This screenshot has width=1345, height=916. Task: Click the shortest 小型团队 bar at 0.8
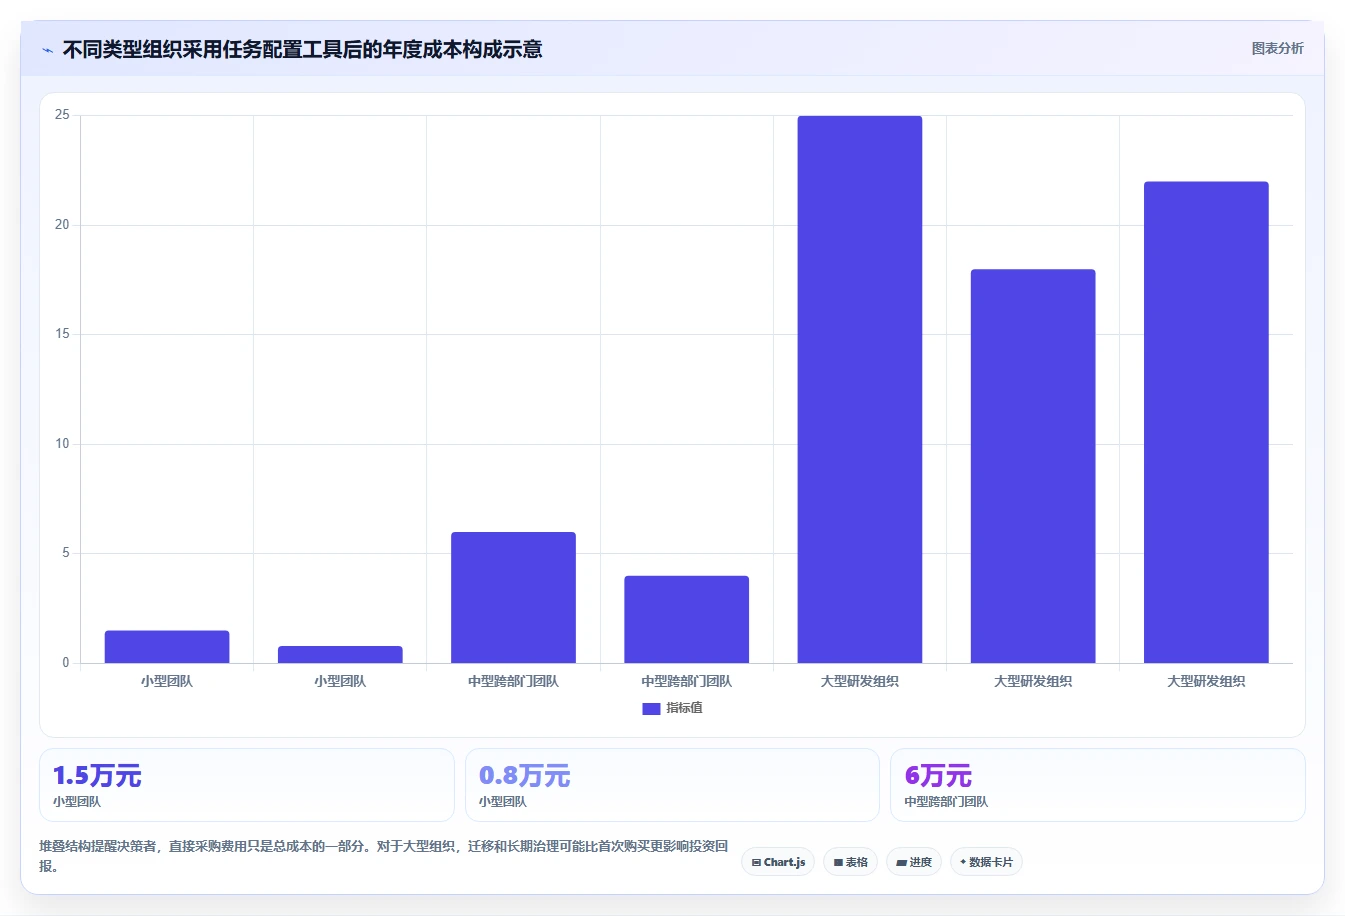pyautogui.click(x=340, y=654)
